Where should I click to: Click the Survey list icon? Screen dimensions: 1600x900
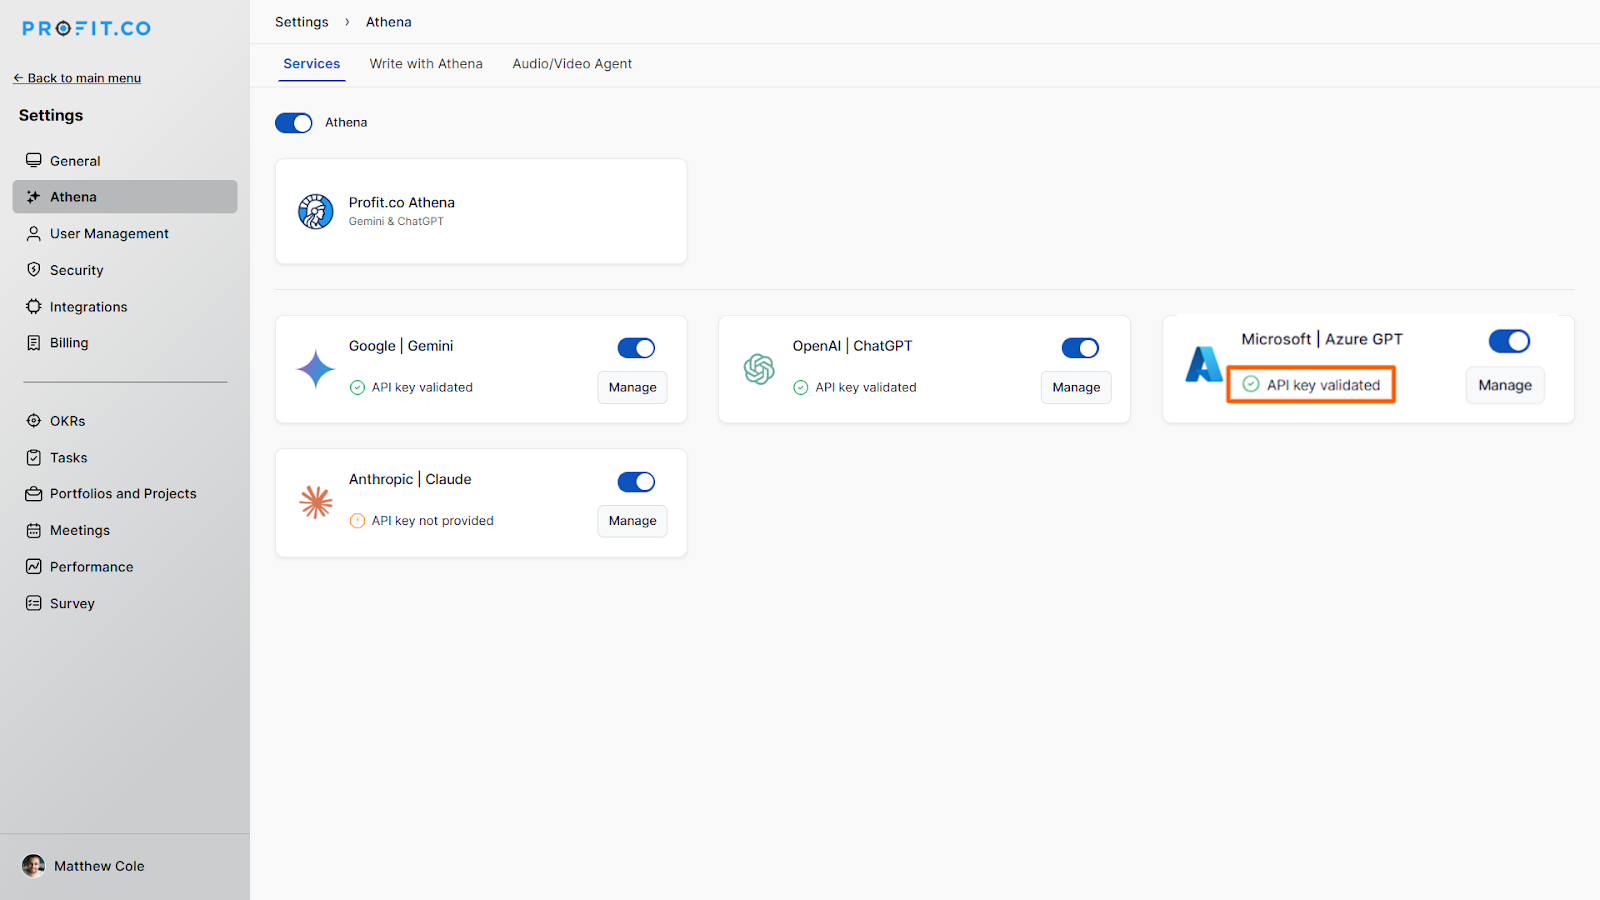click(34, 603)
